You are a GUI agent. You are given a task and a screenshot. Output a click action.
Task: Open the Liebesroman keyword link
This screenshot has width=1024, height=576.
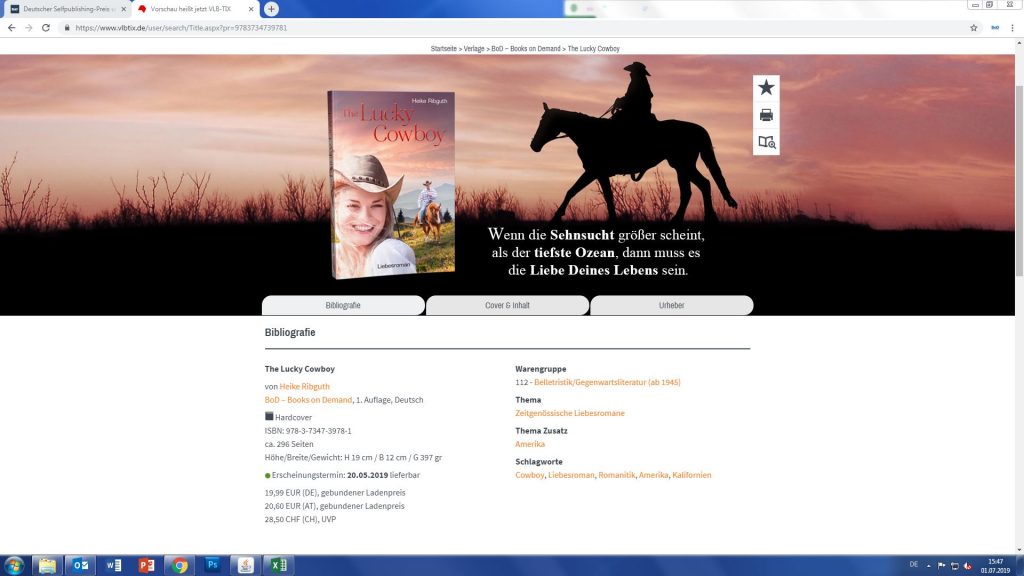571,475
